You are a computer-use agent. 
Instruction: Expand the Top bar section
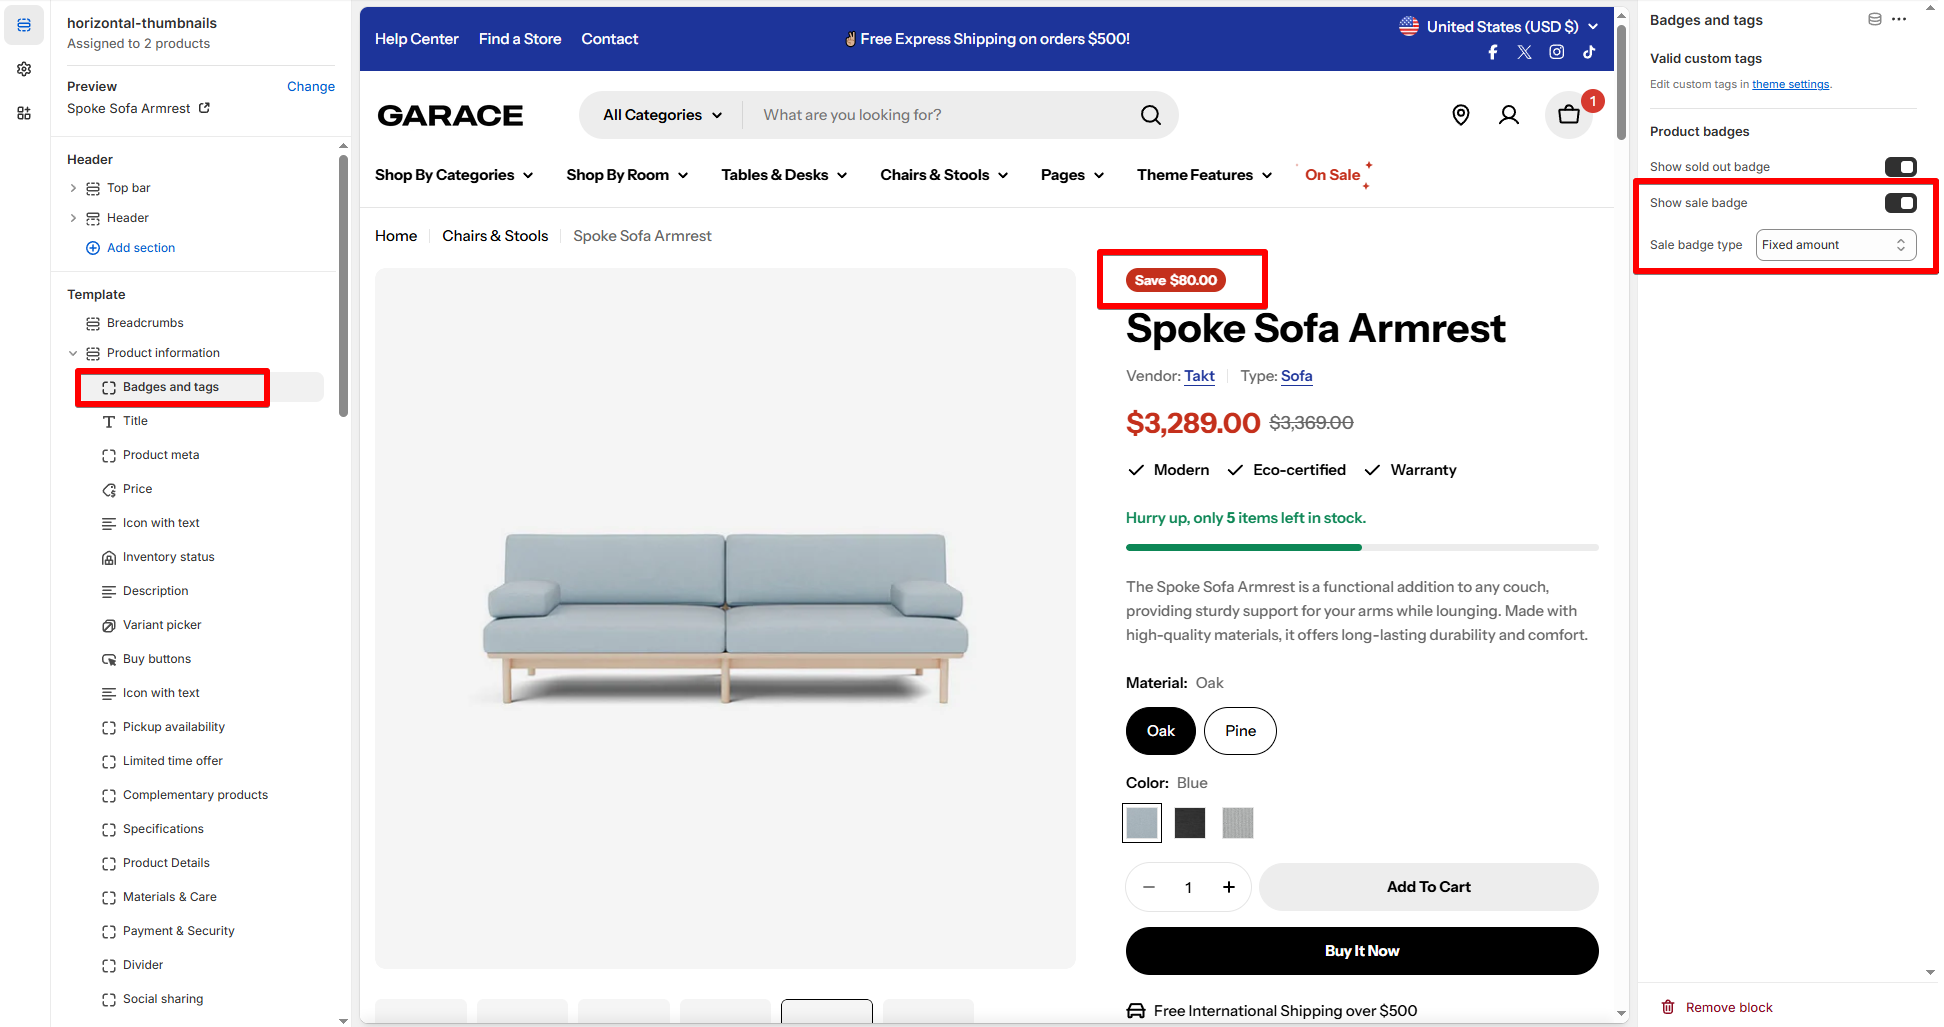73,188
